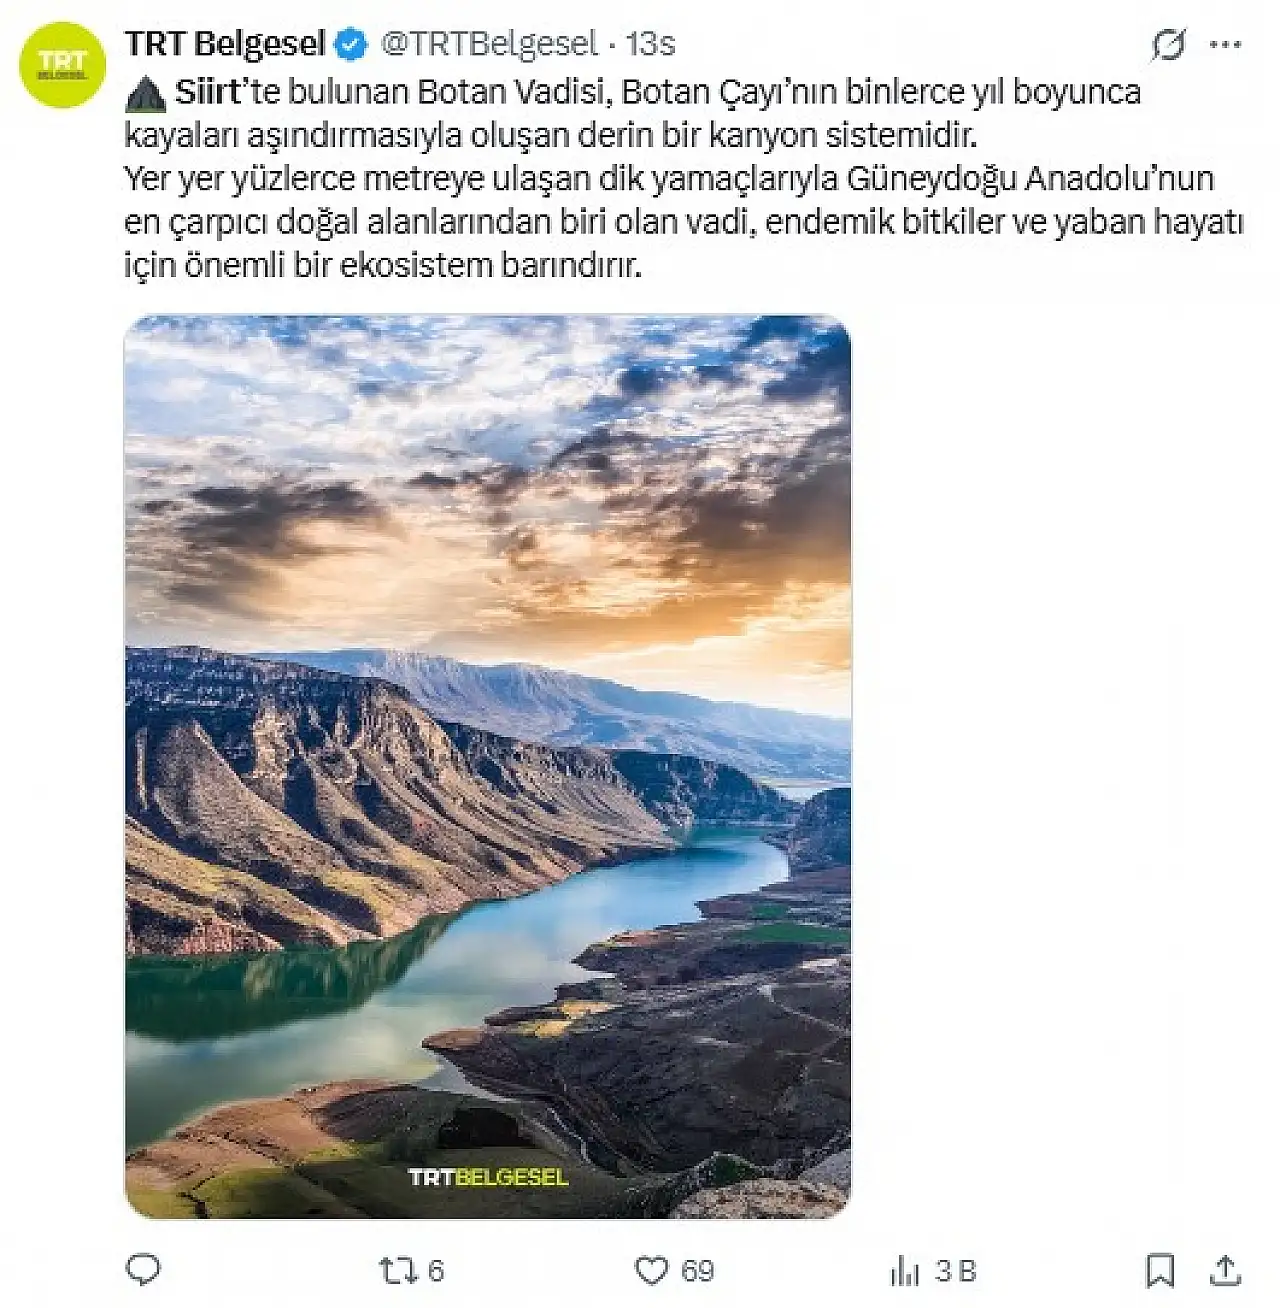Click the TRT Belgesel display name
Screen dimensions: 1280x1308
225,44
